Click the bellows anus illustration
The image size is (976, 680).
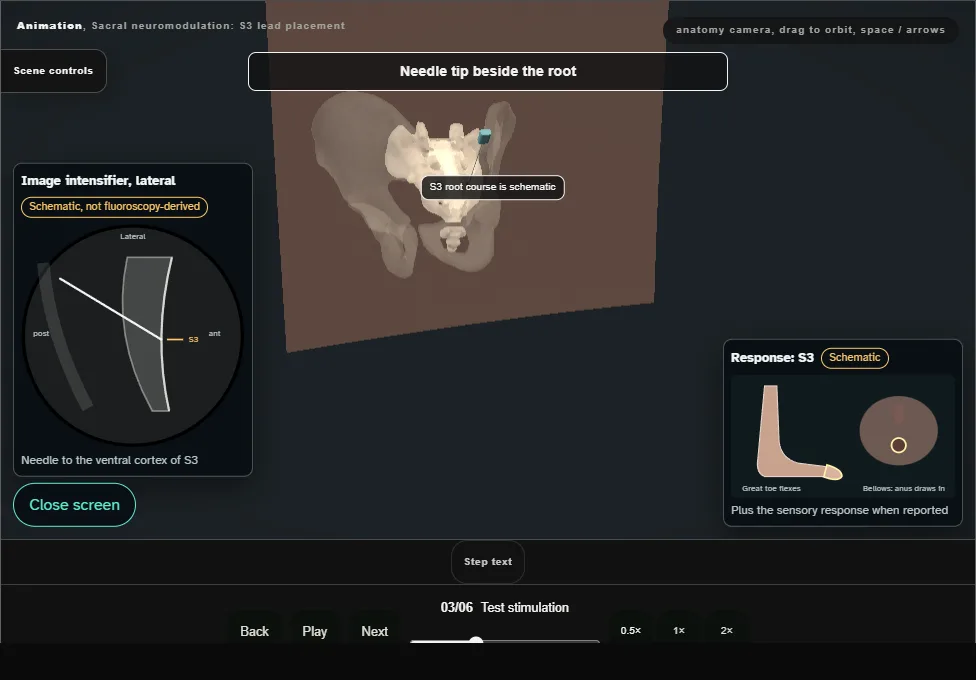coord(898,430)
